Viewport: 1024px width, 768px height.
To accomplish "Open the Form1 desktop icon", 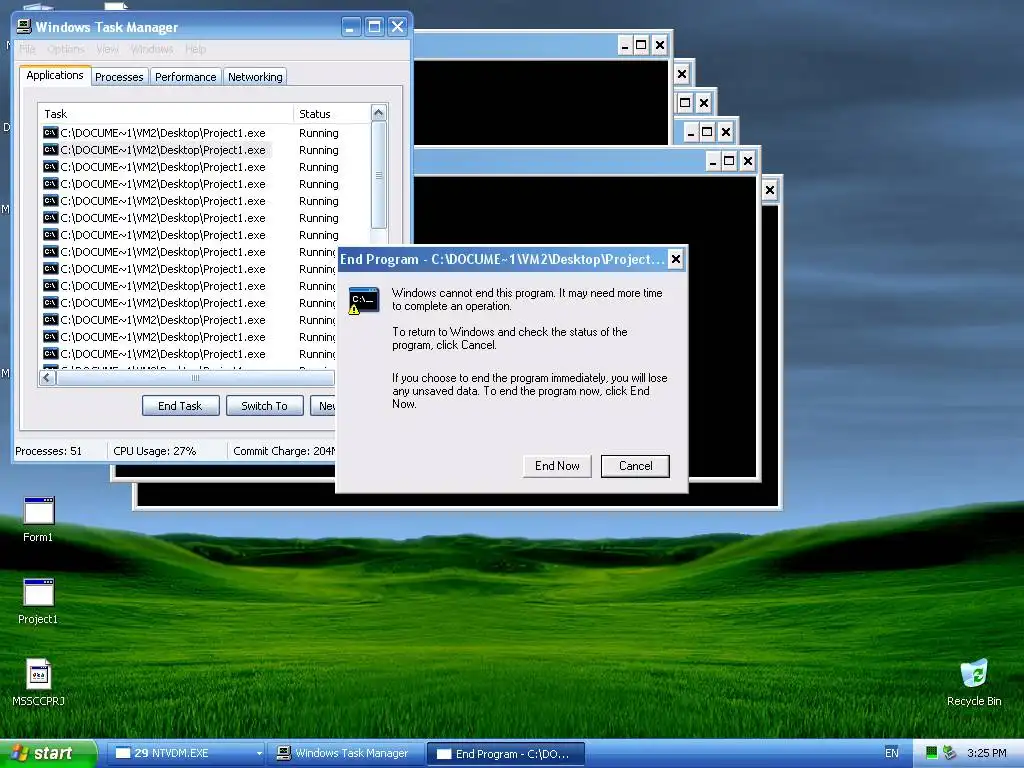I will point(38,520).
